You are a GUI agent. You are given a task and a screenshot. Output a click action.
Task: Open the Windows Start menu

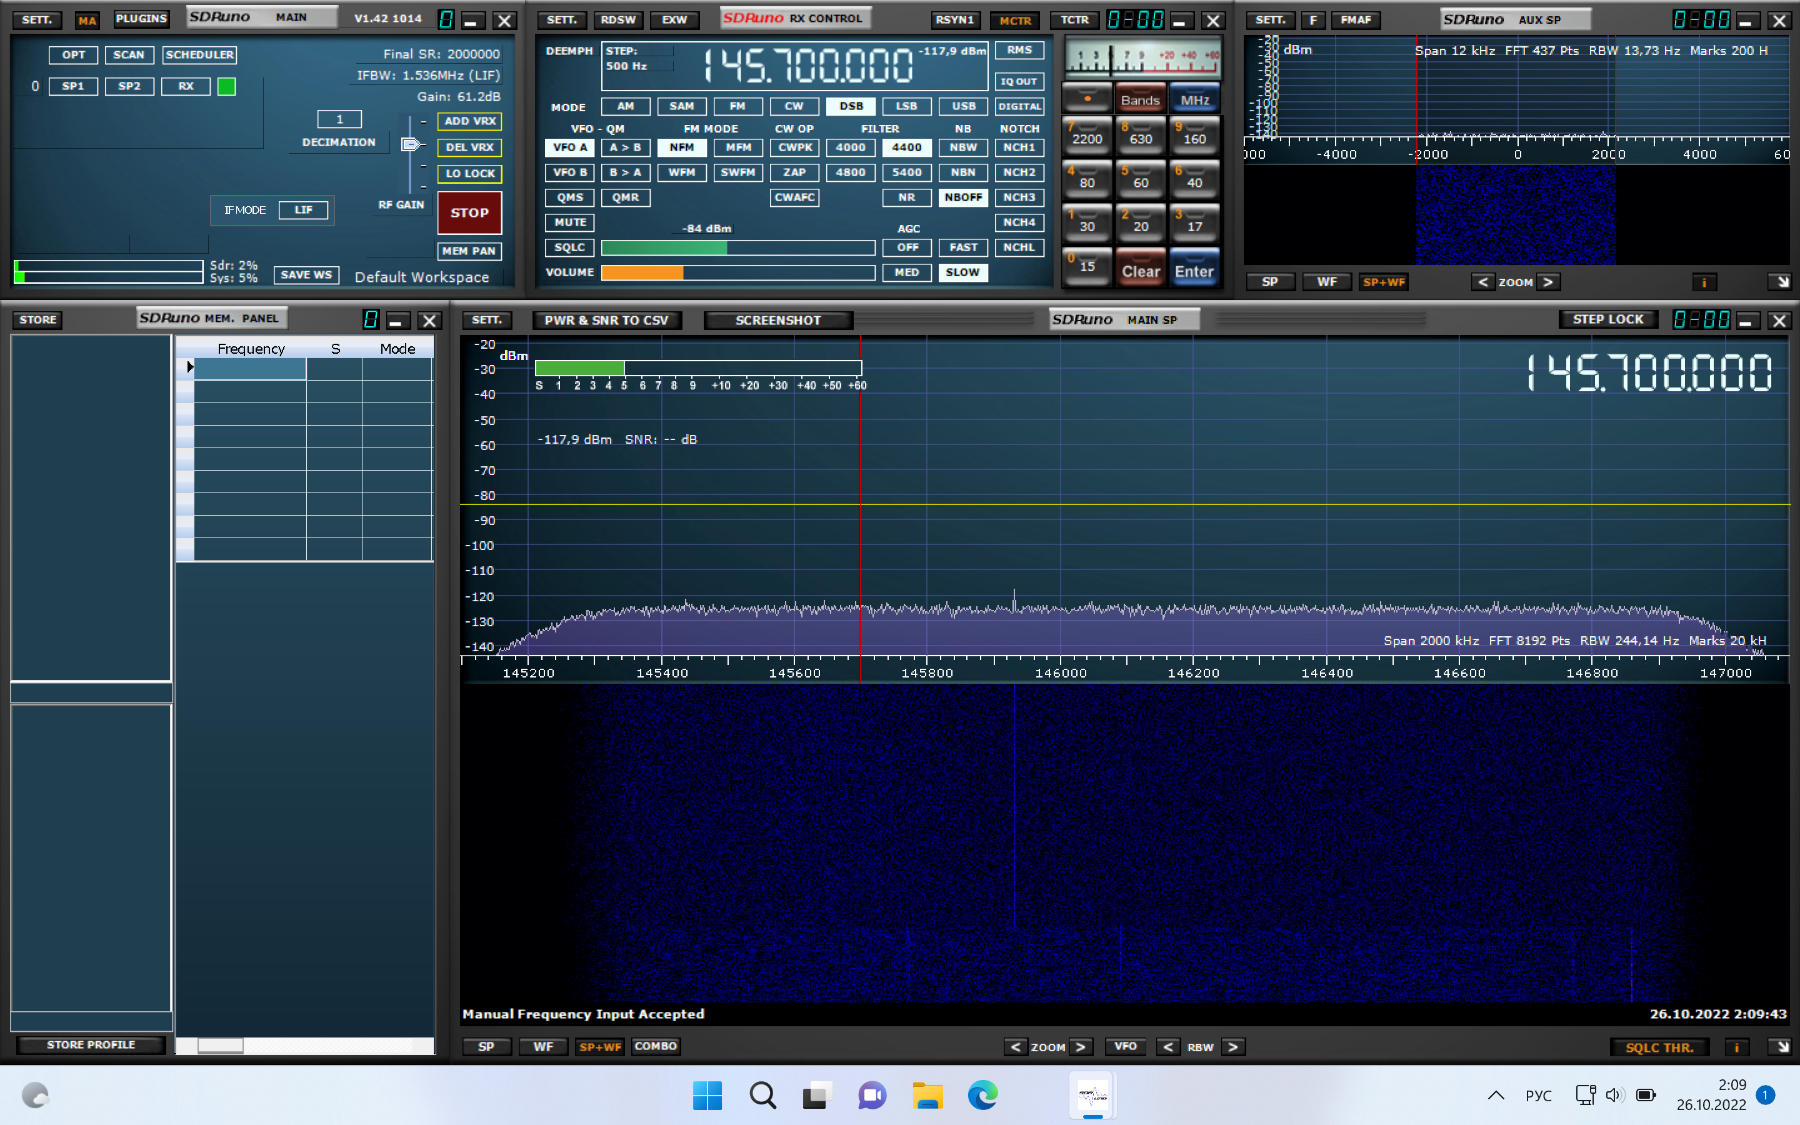707,1096
